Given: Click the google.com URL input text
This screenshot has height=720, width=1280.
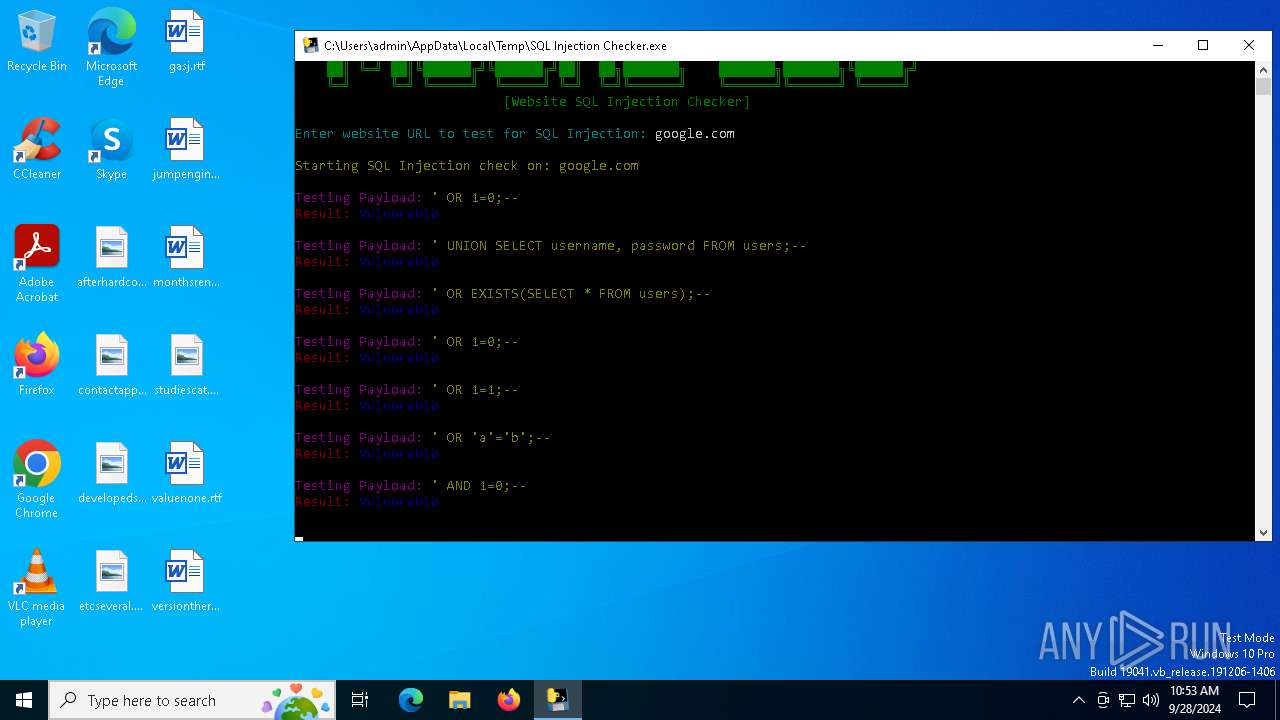Looking at the screenshot, I should (x=694, y=133).
